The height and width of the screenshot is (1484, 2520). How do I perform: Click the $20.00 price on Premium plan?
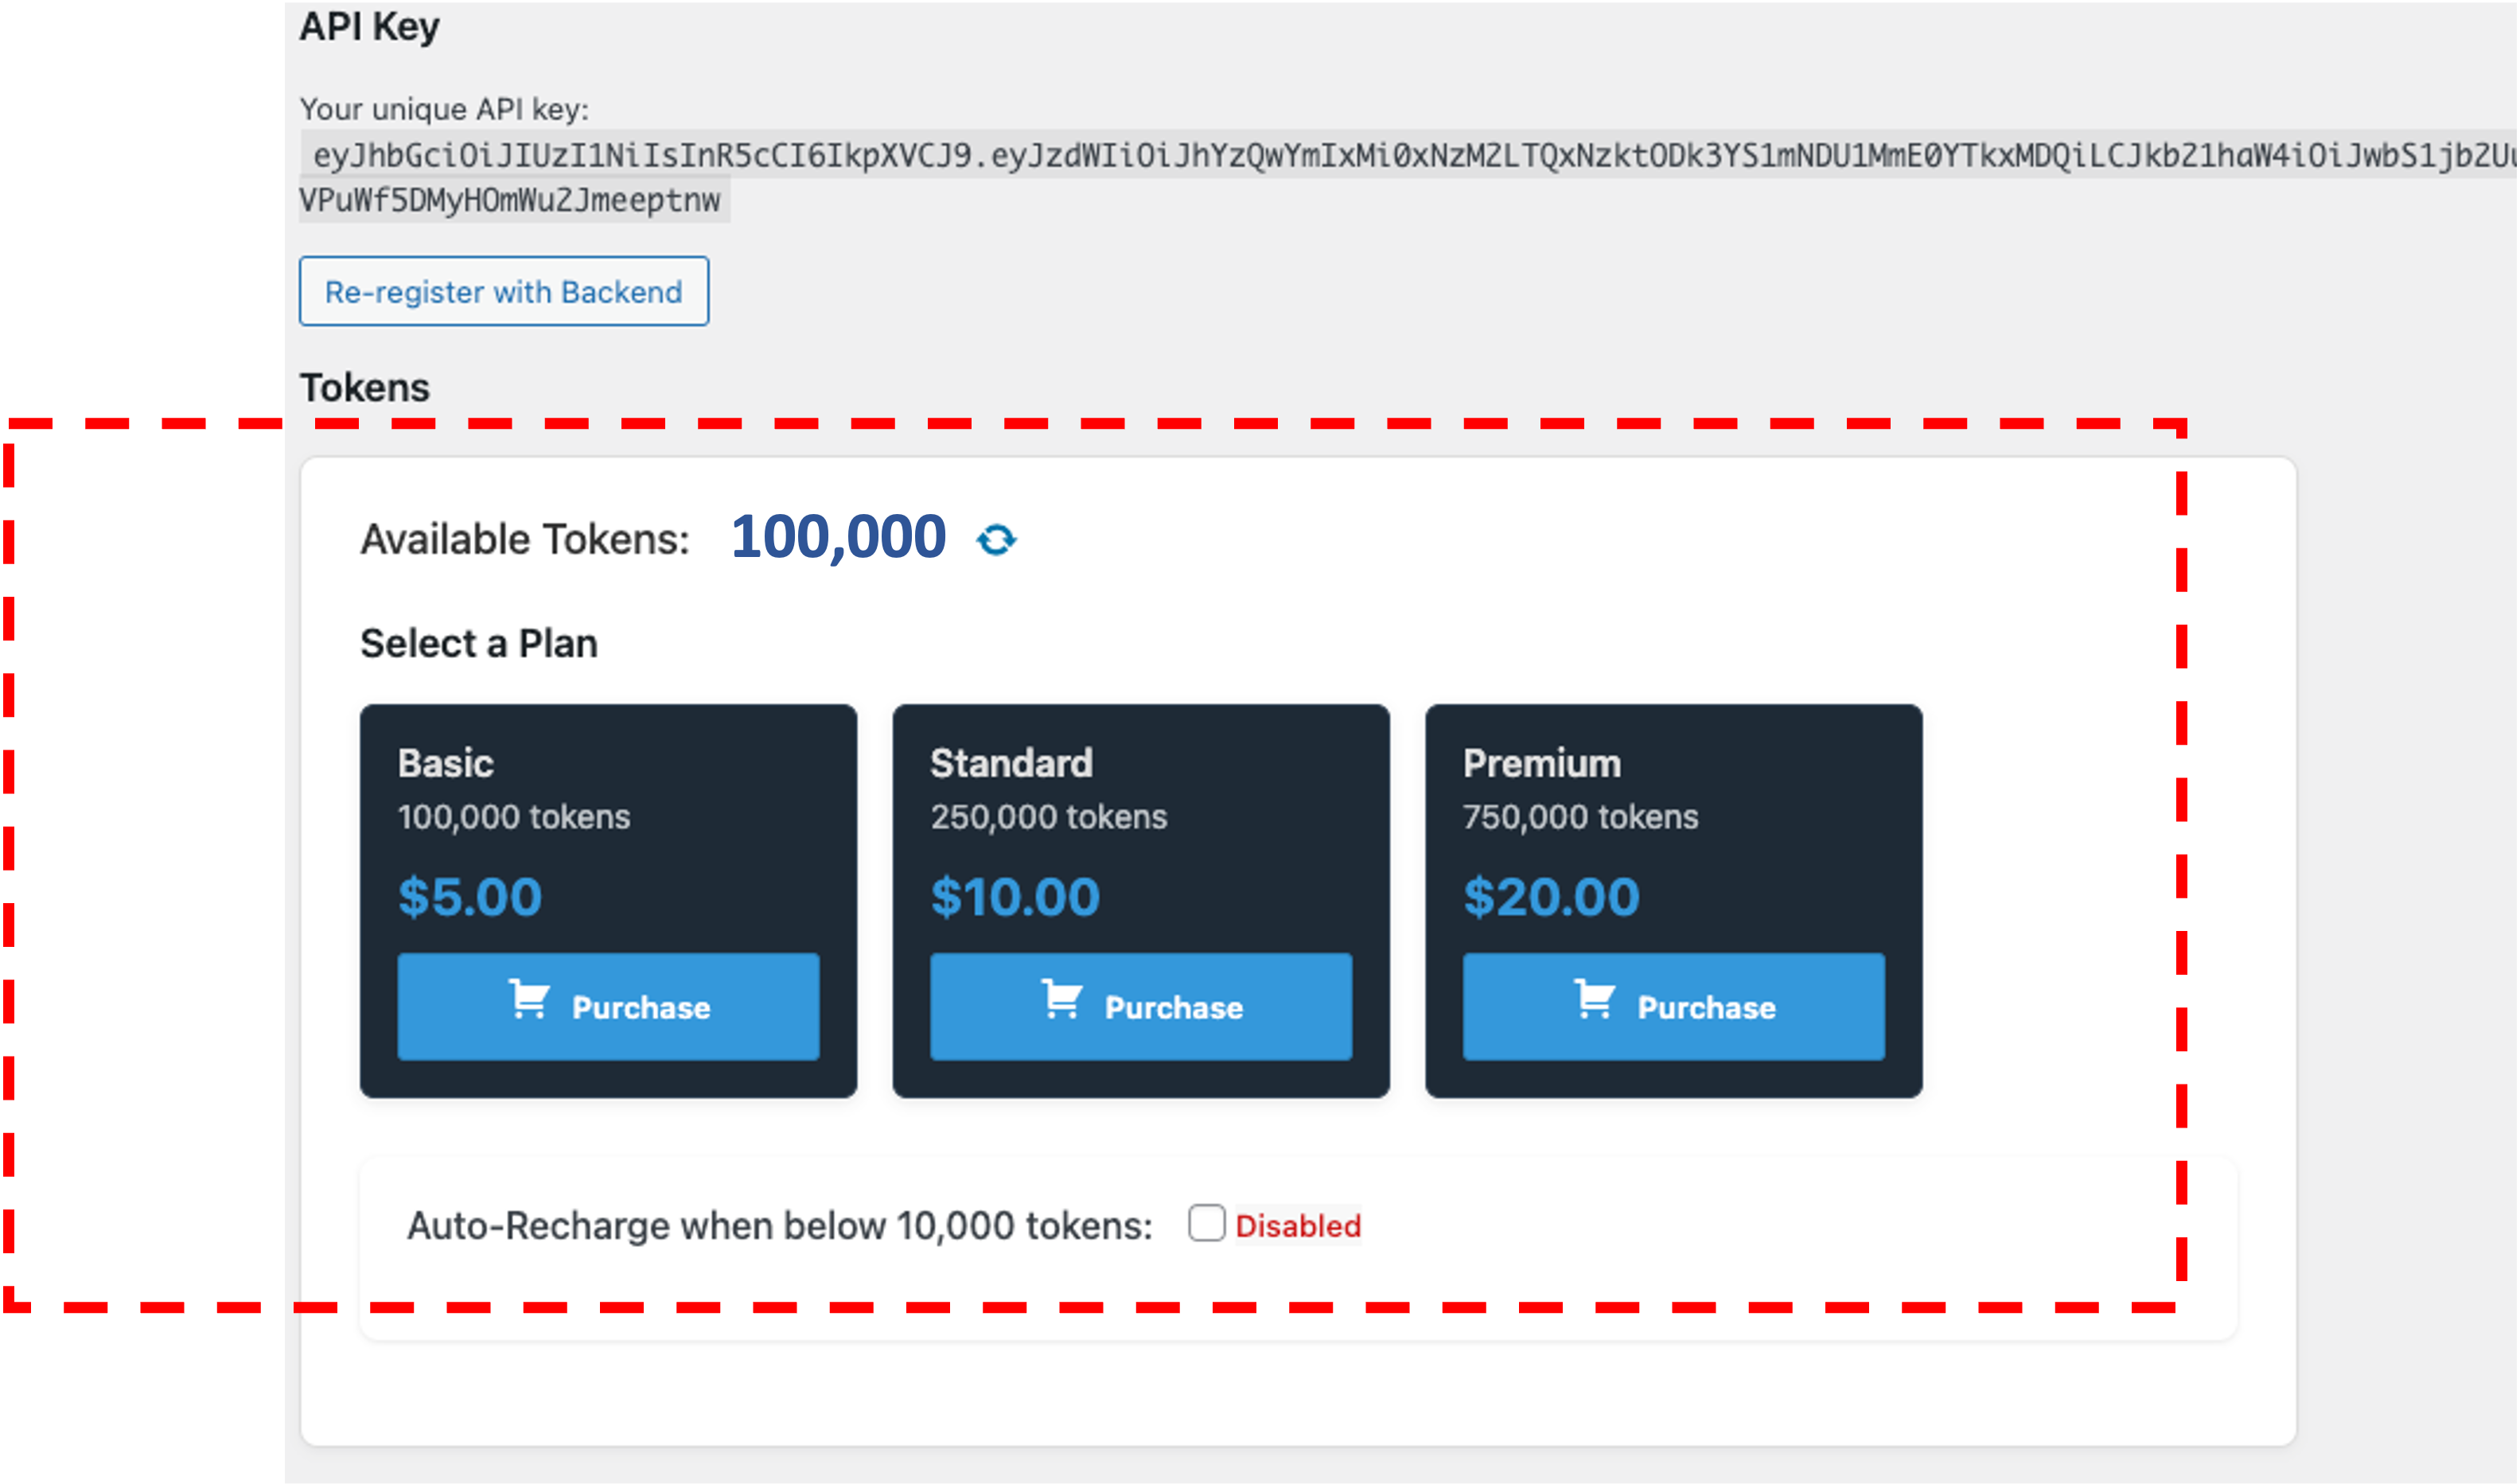click(x=1551, y=897)
